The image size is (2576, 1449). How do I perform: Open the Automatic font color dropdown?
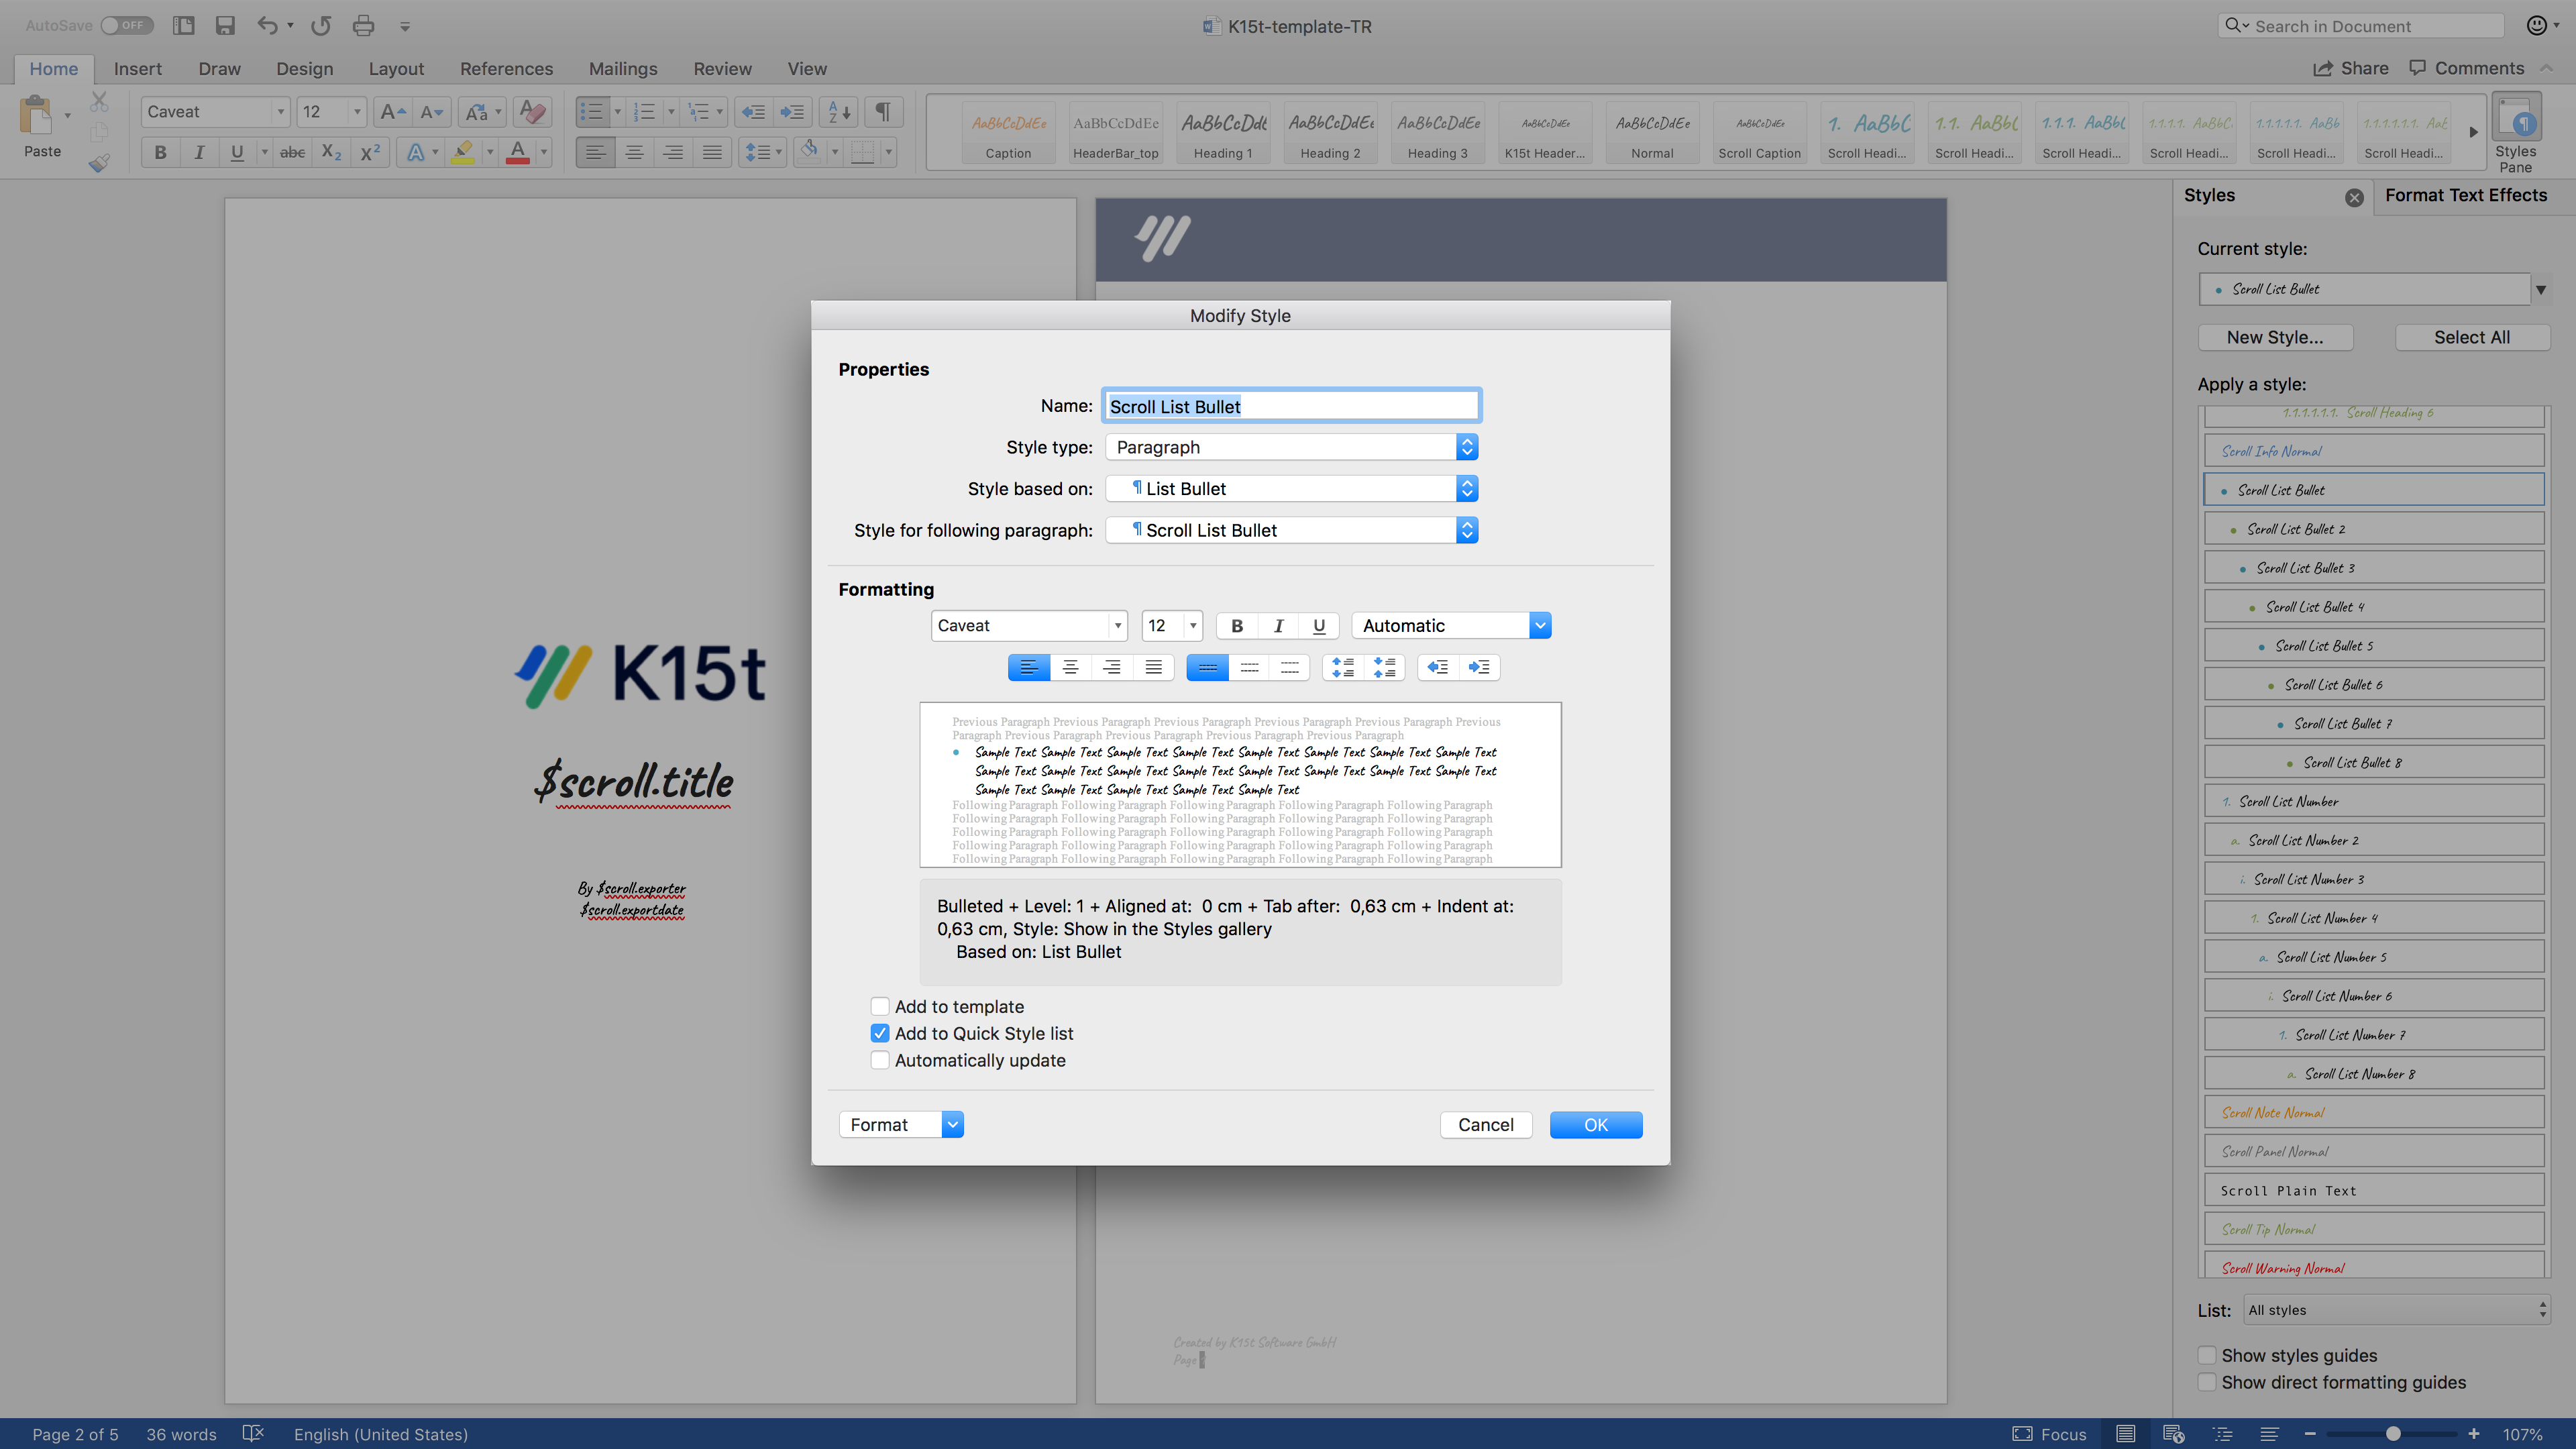(x=1540, y=626)
